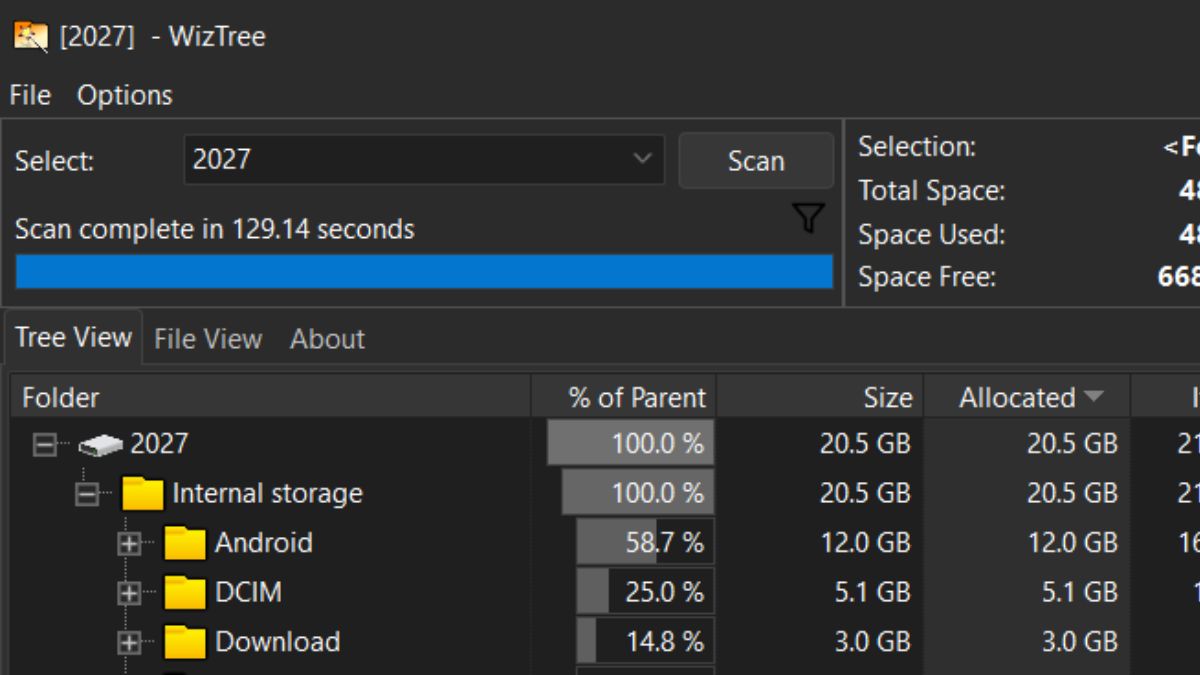Viewport: 1200px width, 675px height.
Task: Click the 2027 drive icon
Action: point(100,444)
